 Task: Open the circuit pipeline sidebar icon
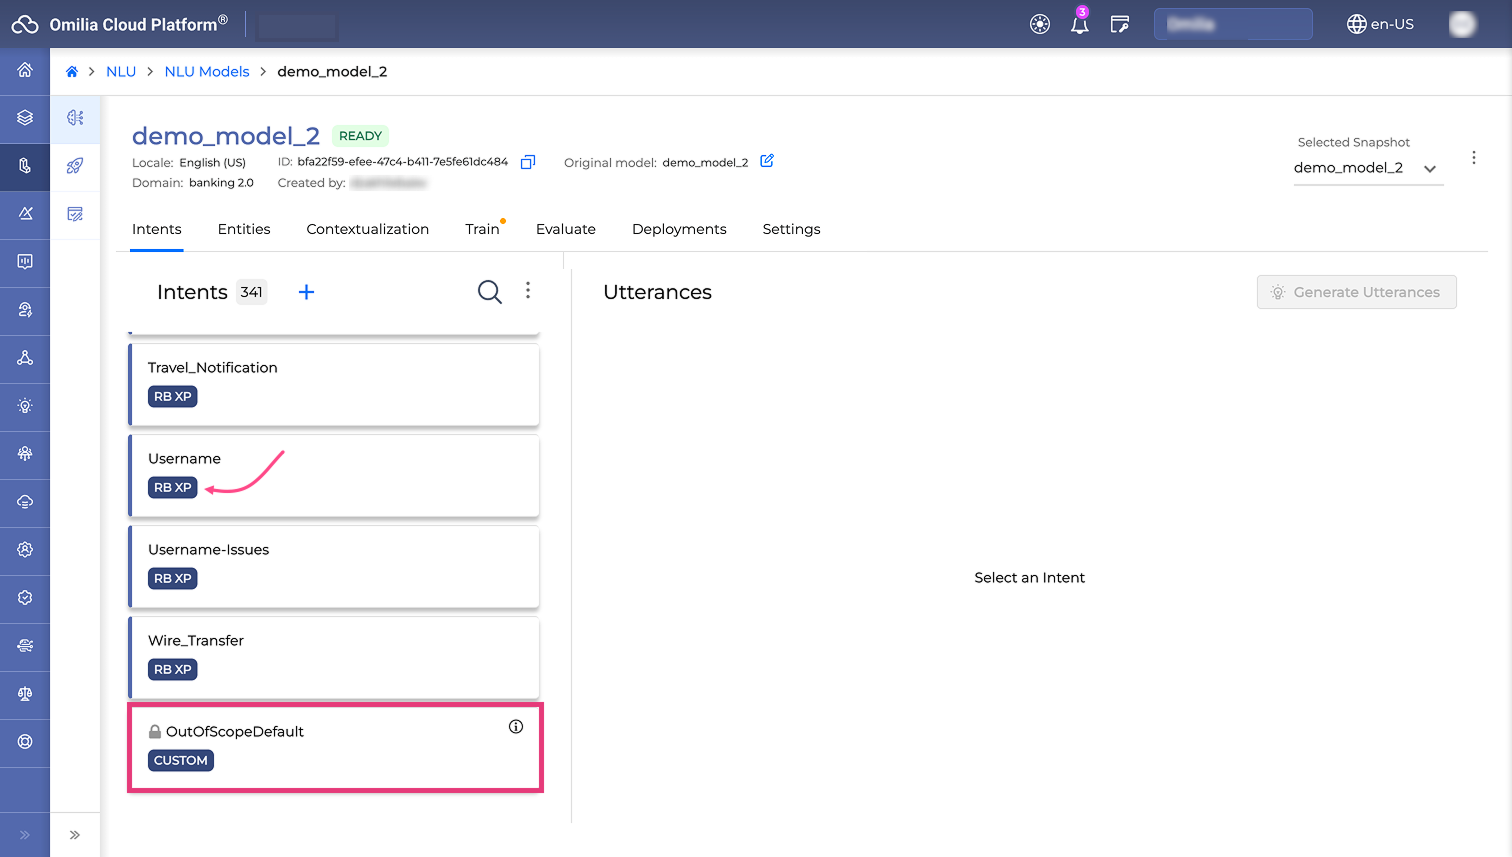coord(25,645)
